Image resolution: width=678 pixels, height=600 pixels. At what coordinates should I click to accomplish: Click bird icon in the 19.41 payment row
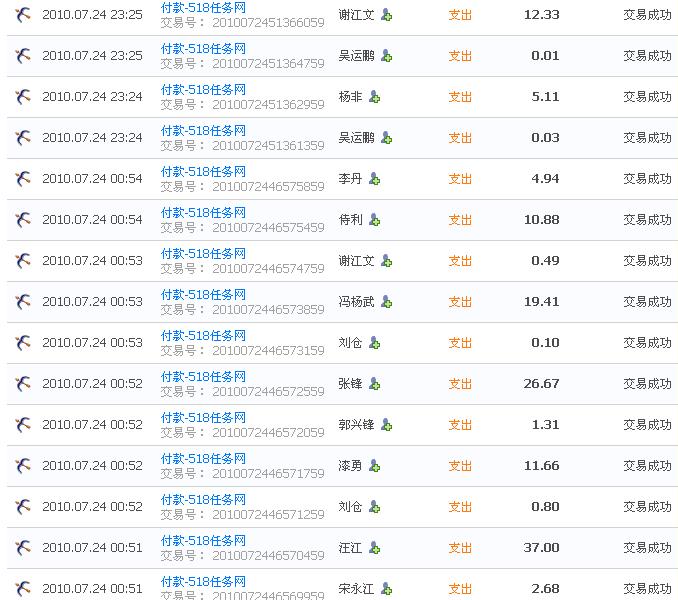pyautogui.click(x=23, y=302)
